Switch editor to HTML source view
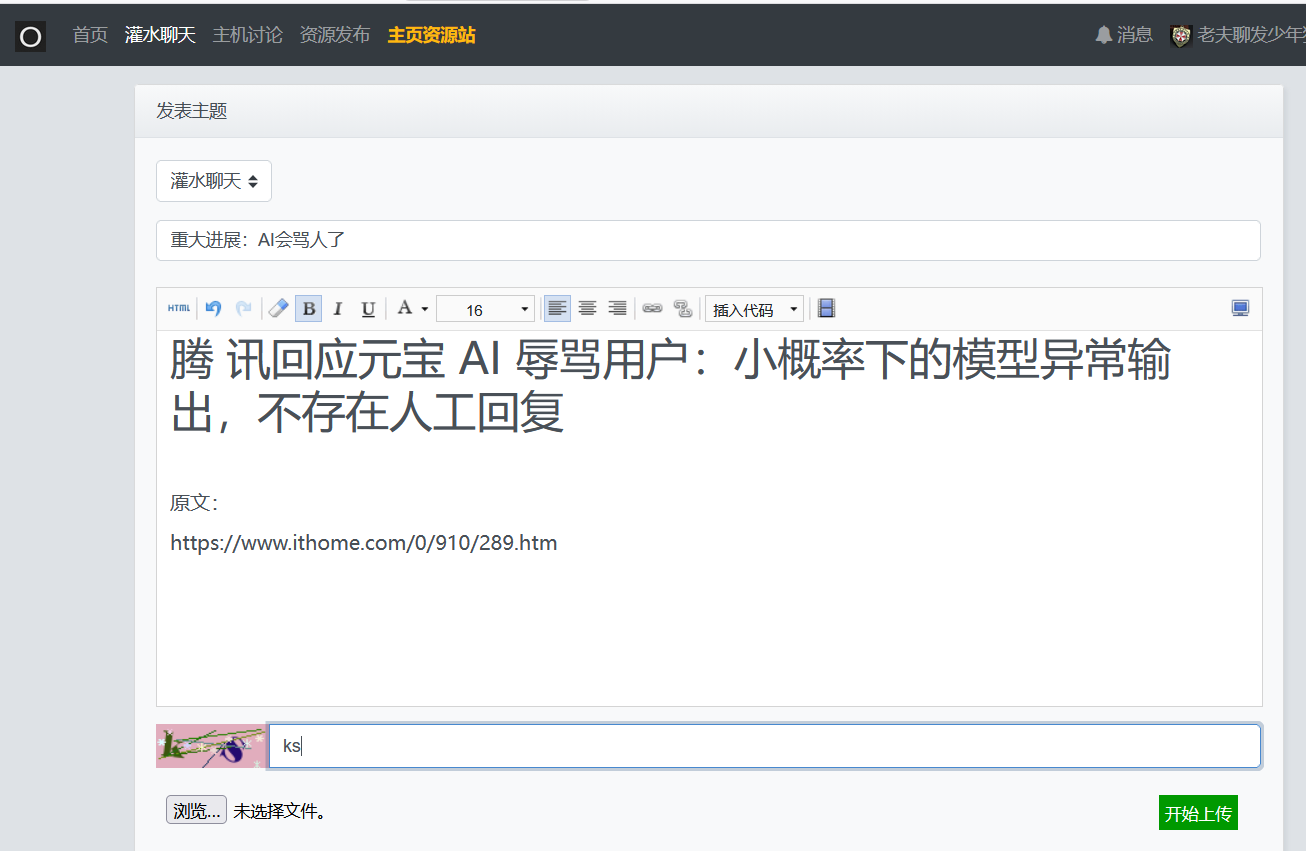Image resolution: width=1306 pixels, height=851 pixels. click(179, 309)
